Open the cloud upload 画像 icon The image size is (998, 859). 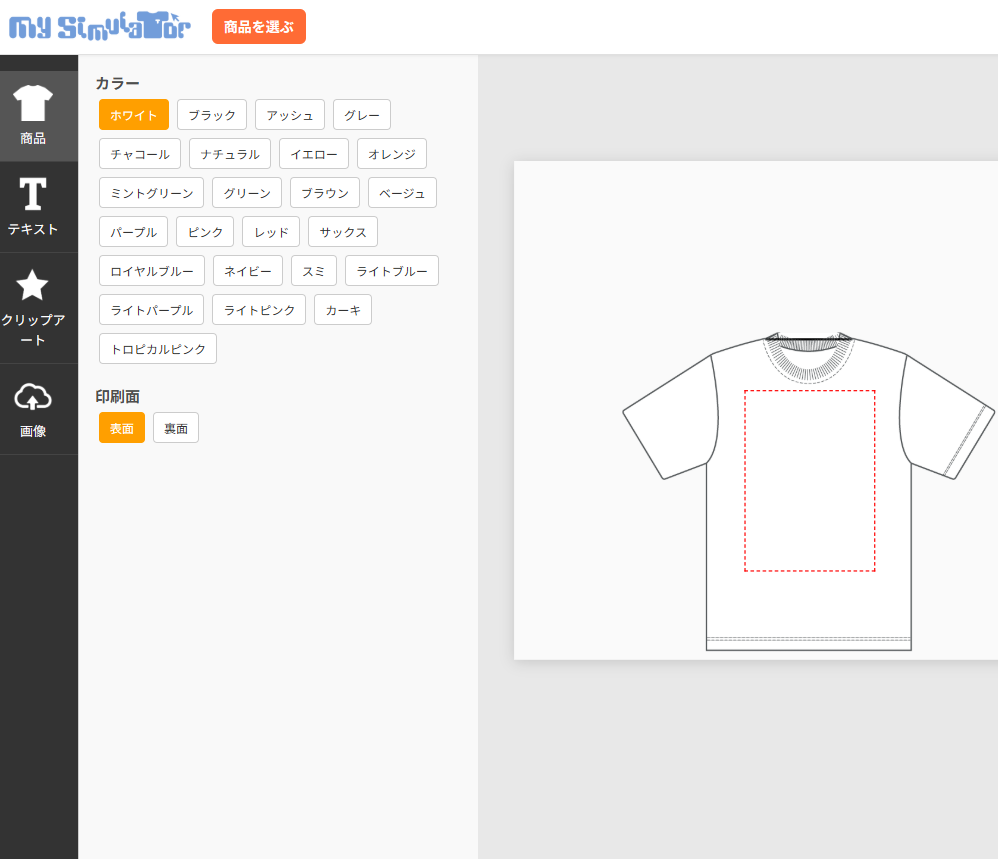point(33,398)
